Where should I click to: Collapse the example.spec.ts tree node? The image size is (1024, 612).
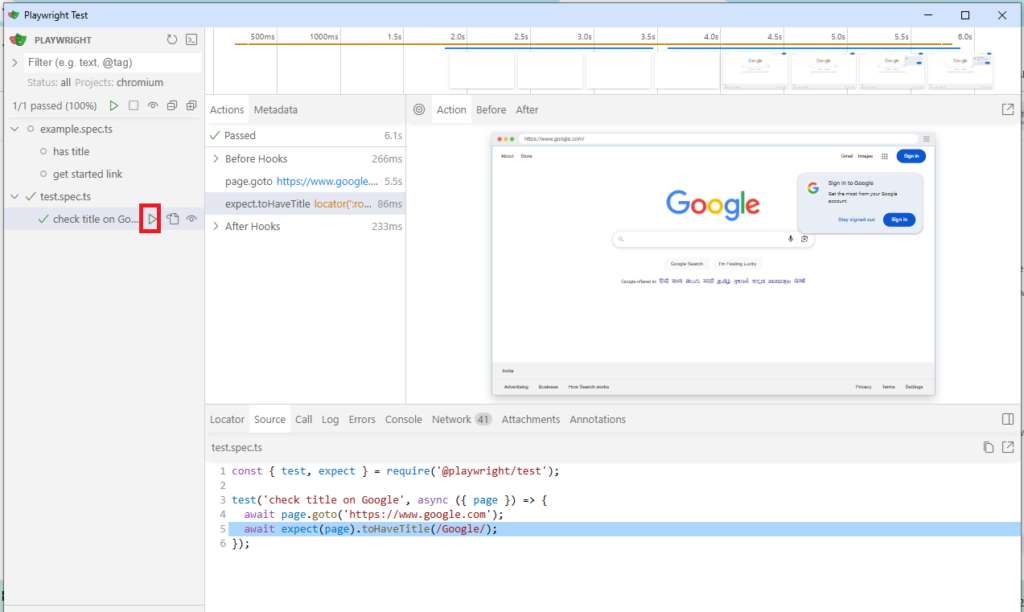tap(14, 129)
